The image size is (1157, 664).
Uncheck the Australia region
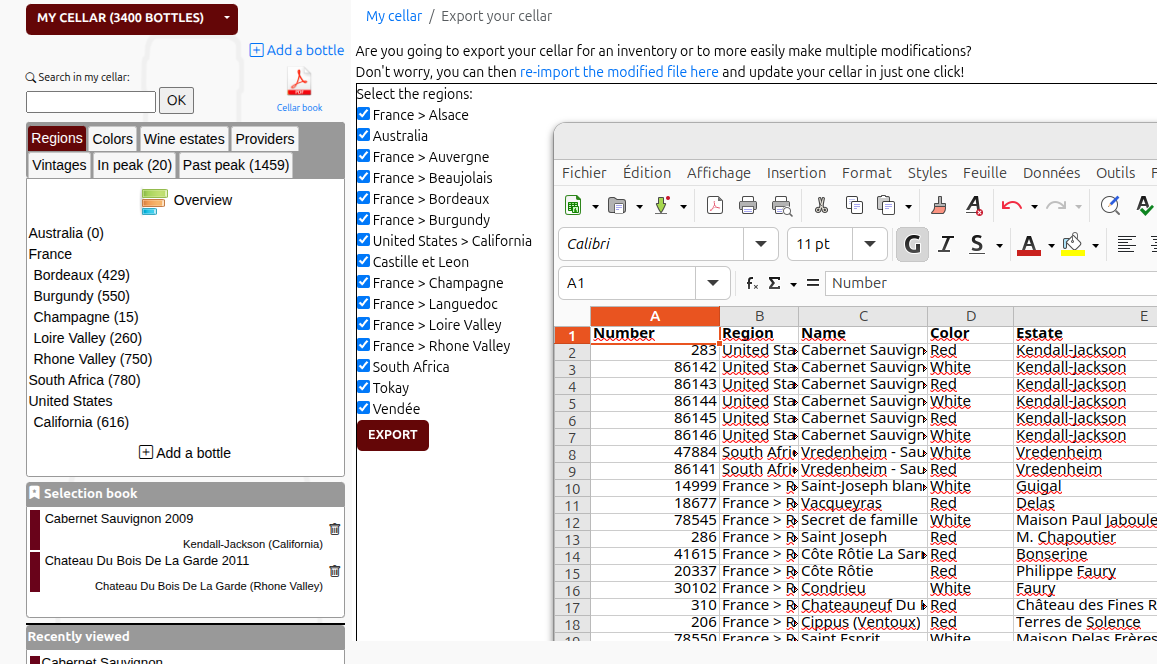(362, 135)
